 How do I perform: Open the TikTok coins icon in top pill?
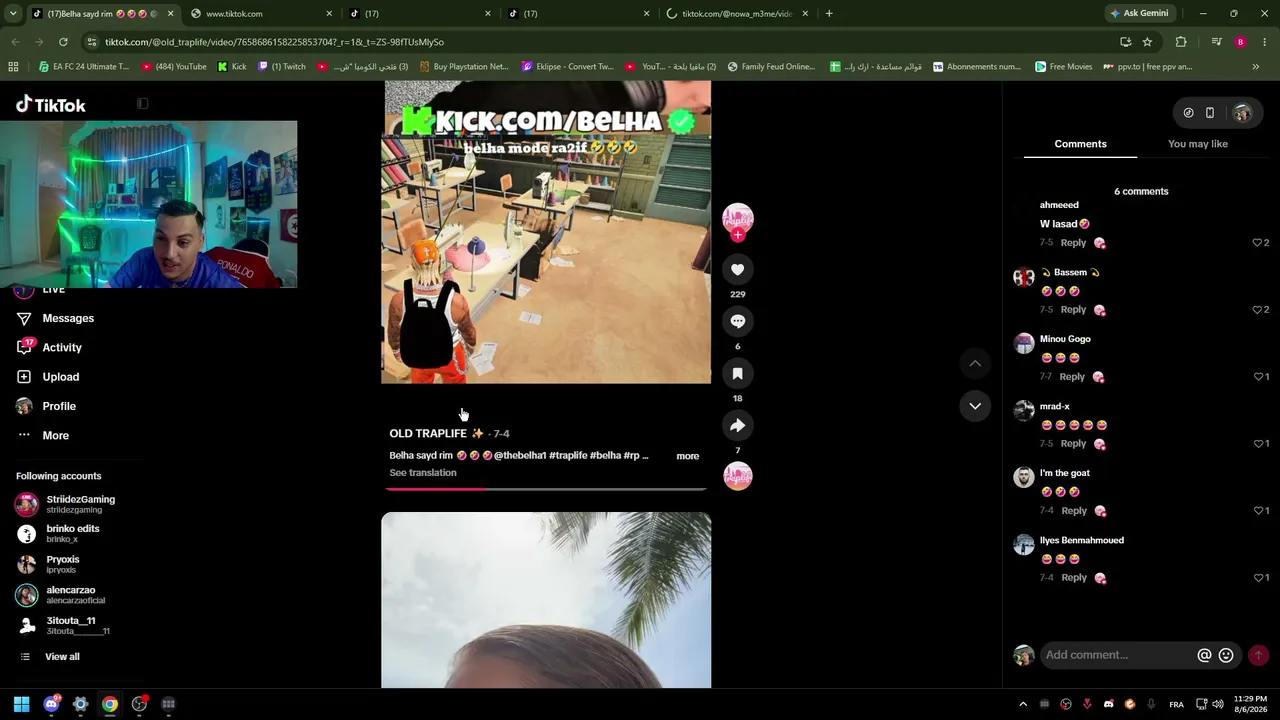pos(1188,113)
